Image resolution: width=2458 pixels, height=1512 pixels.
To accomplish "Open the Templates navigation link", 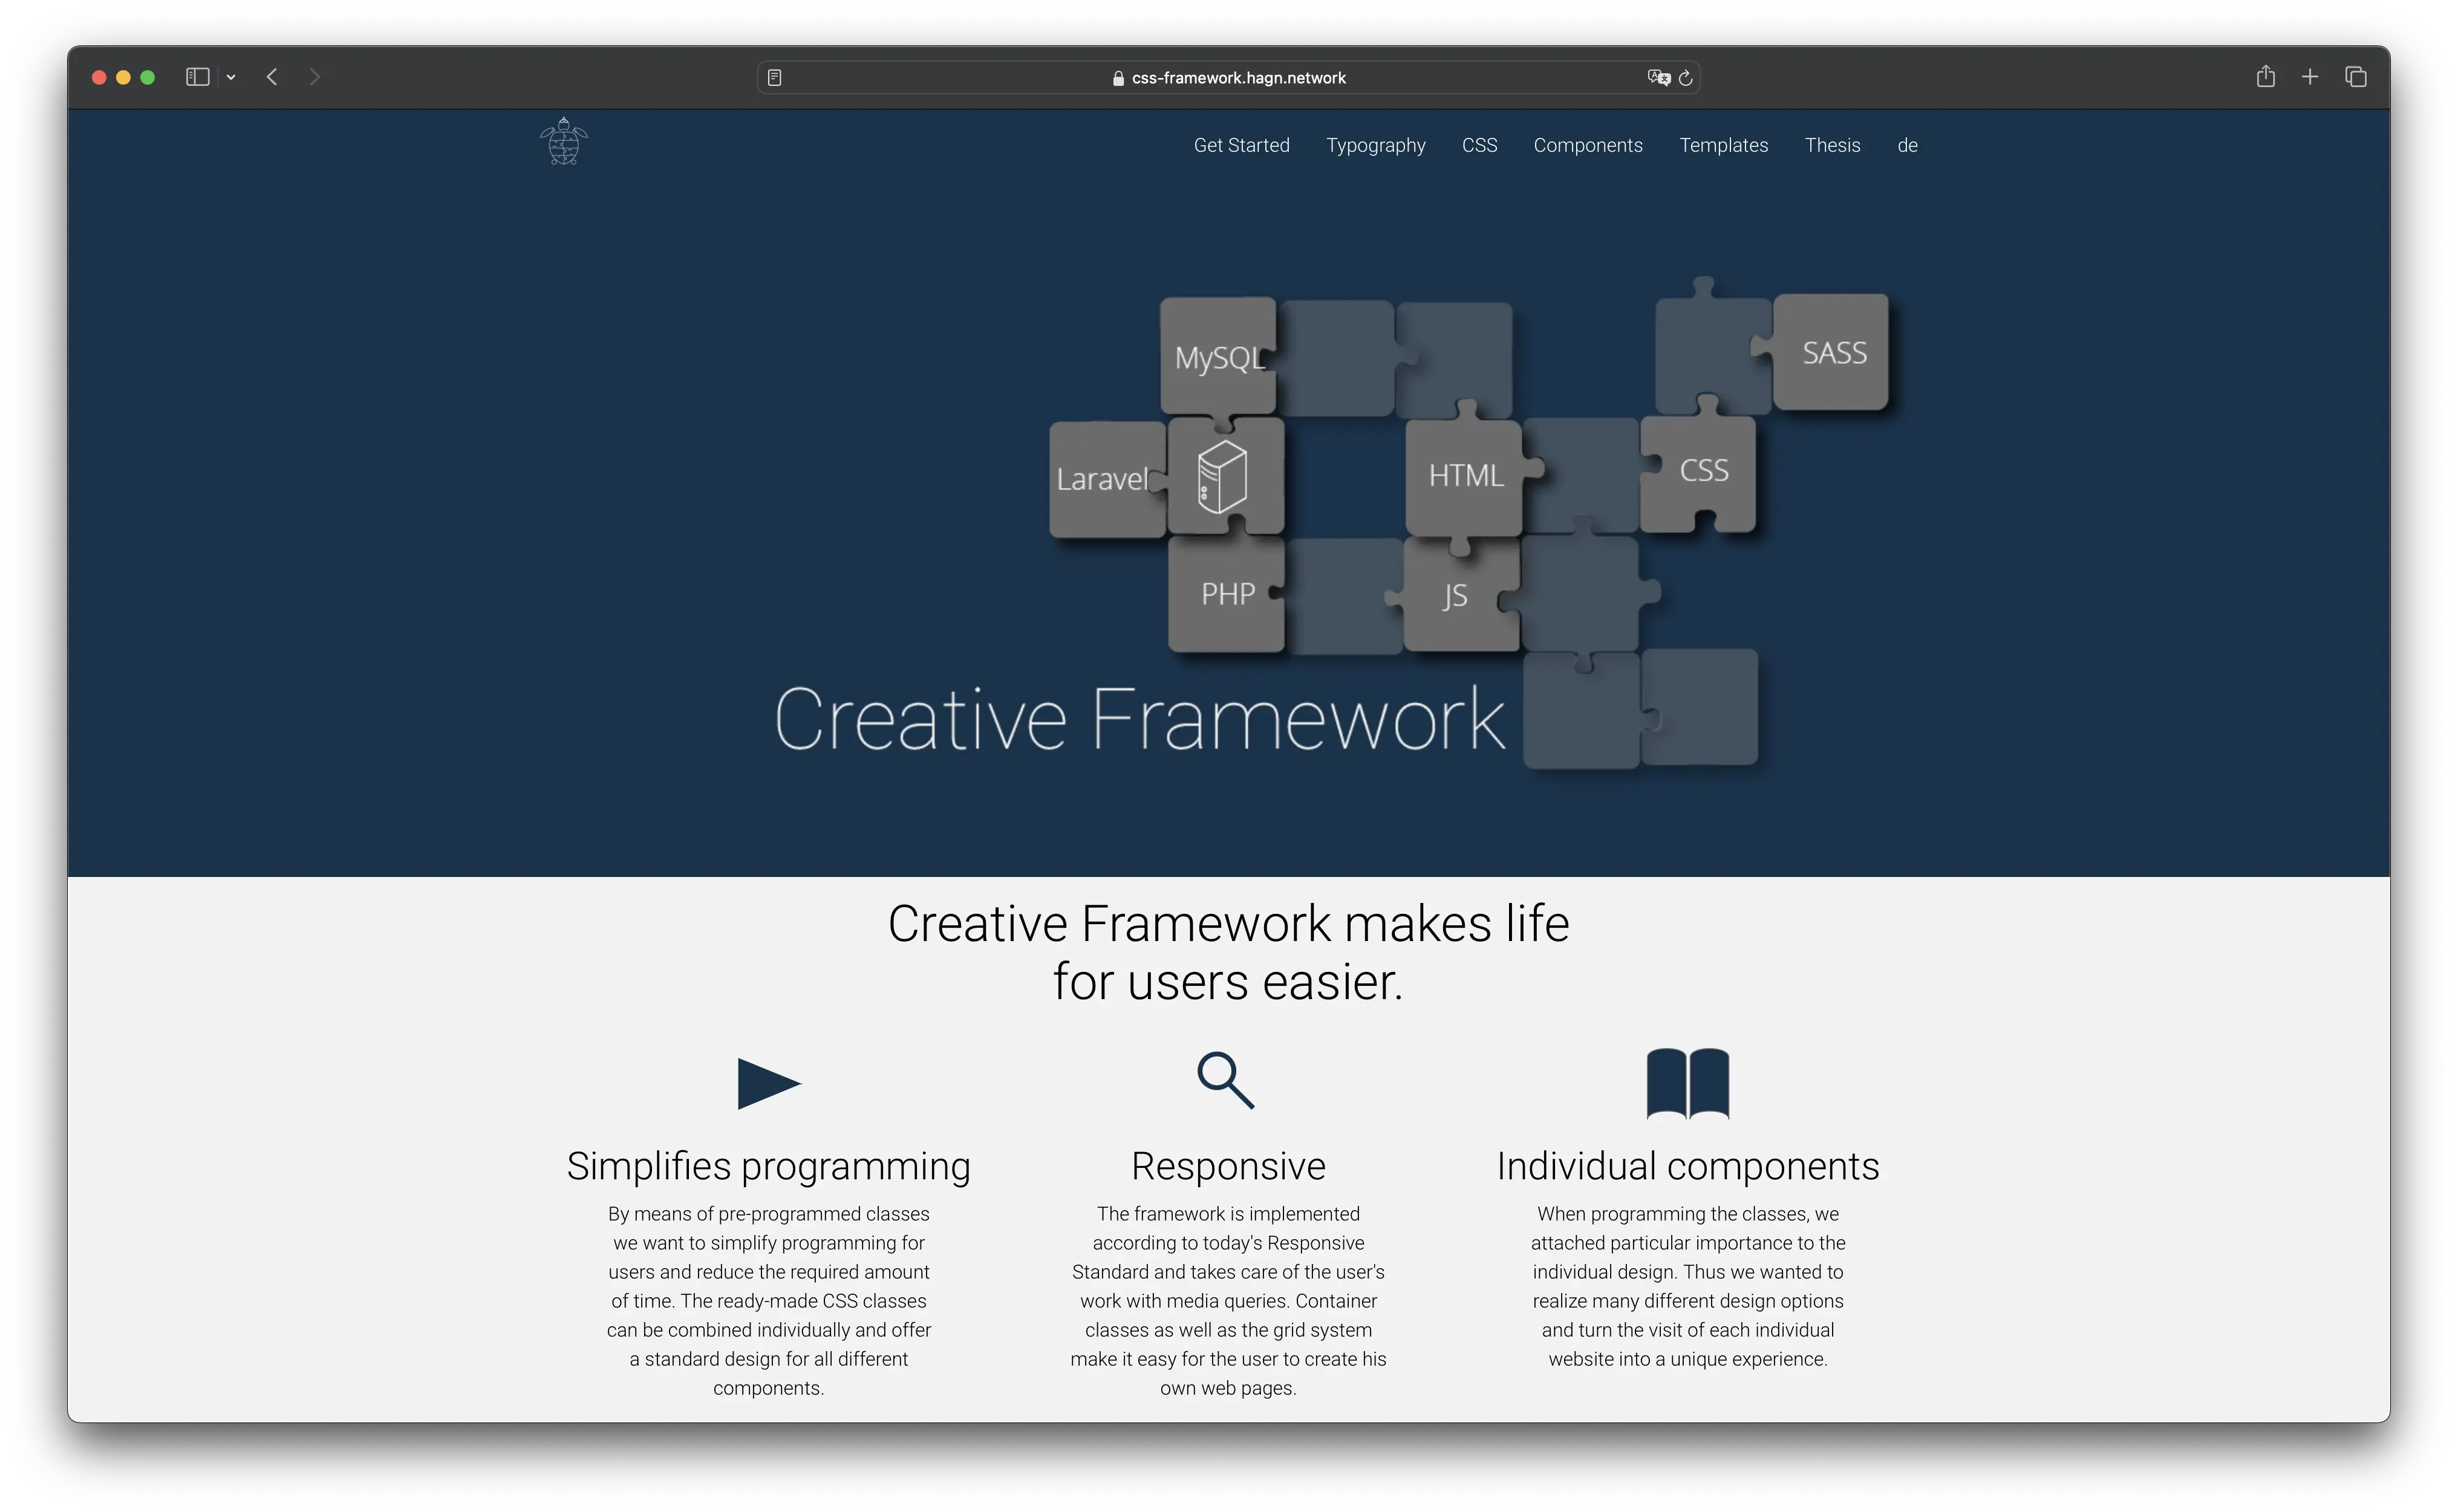I will (x=1723, y=145).
